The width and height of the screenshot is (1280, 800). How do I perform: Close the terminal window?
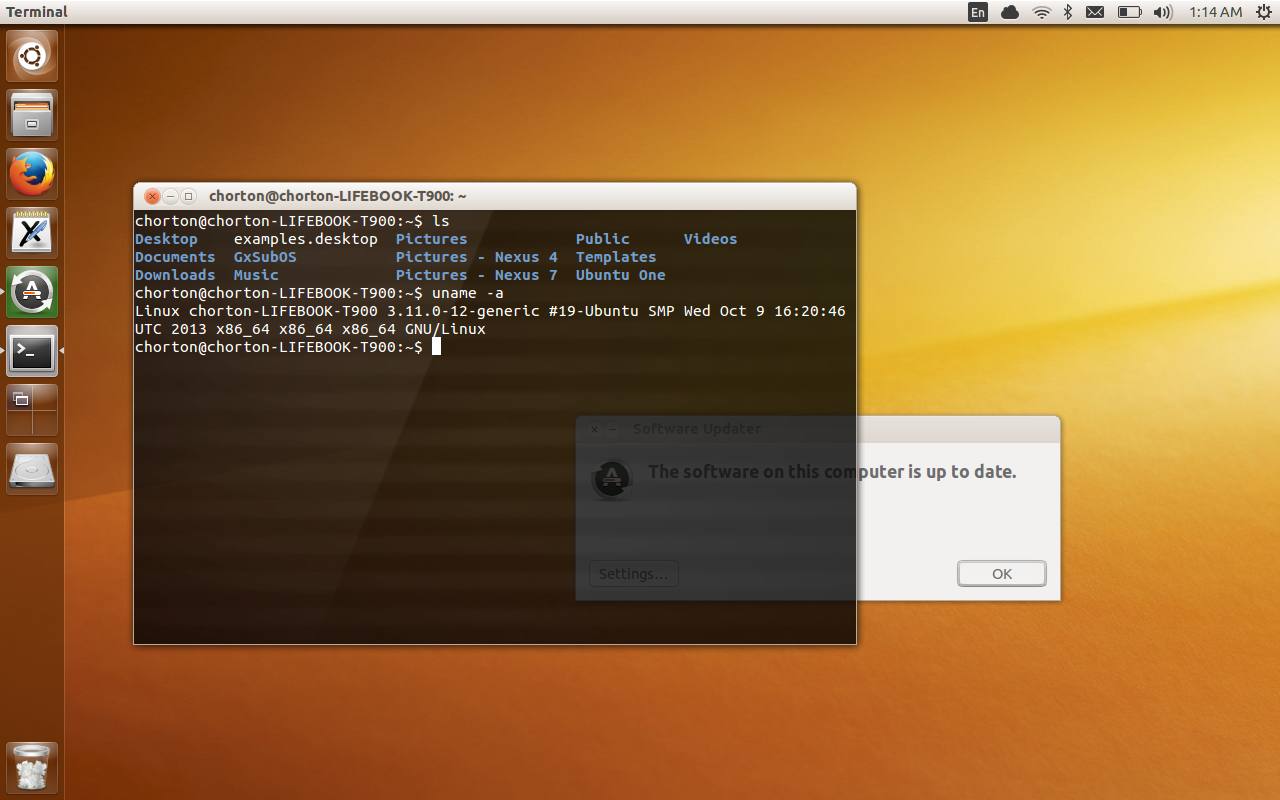[152, 197]
